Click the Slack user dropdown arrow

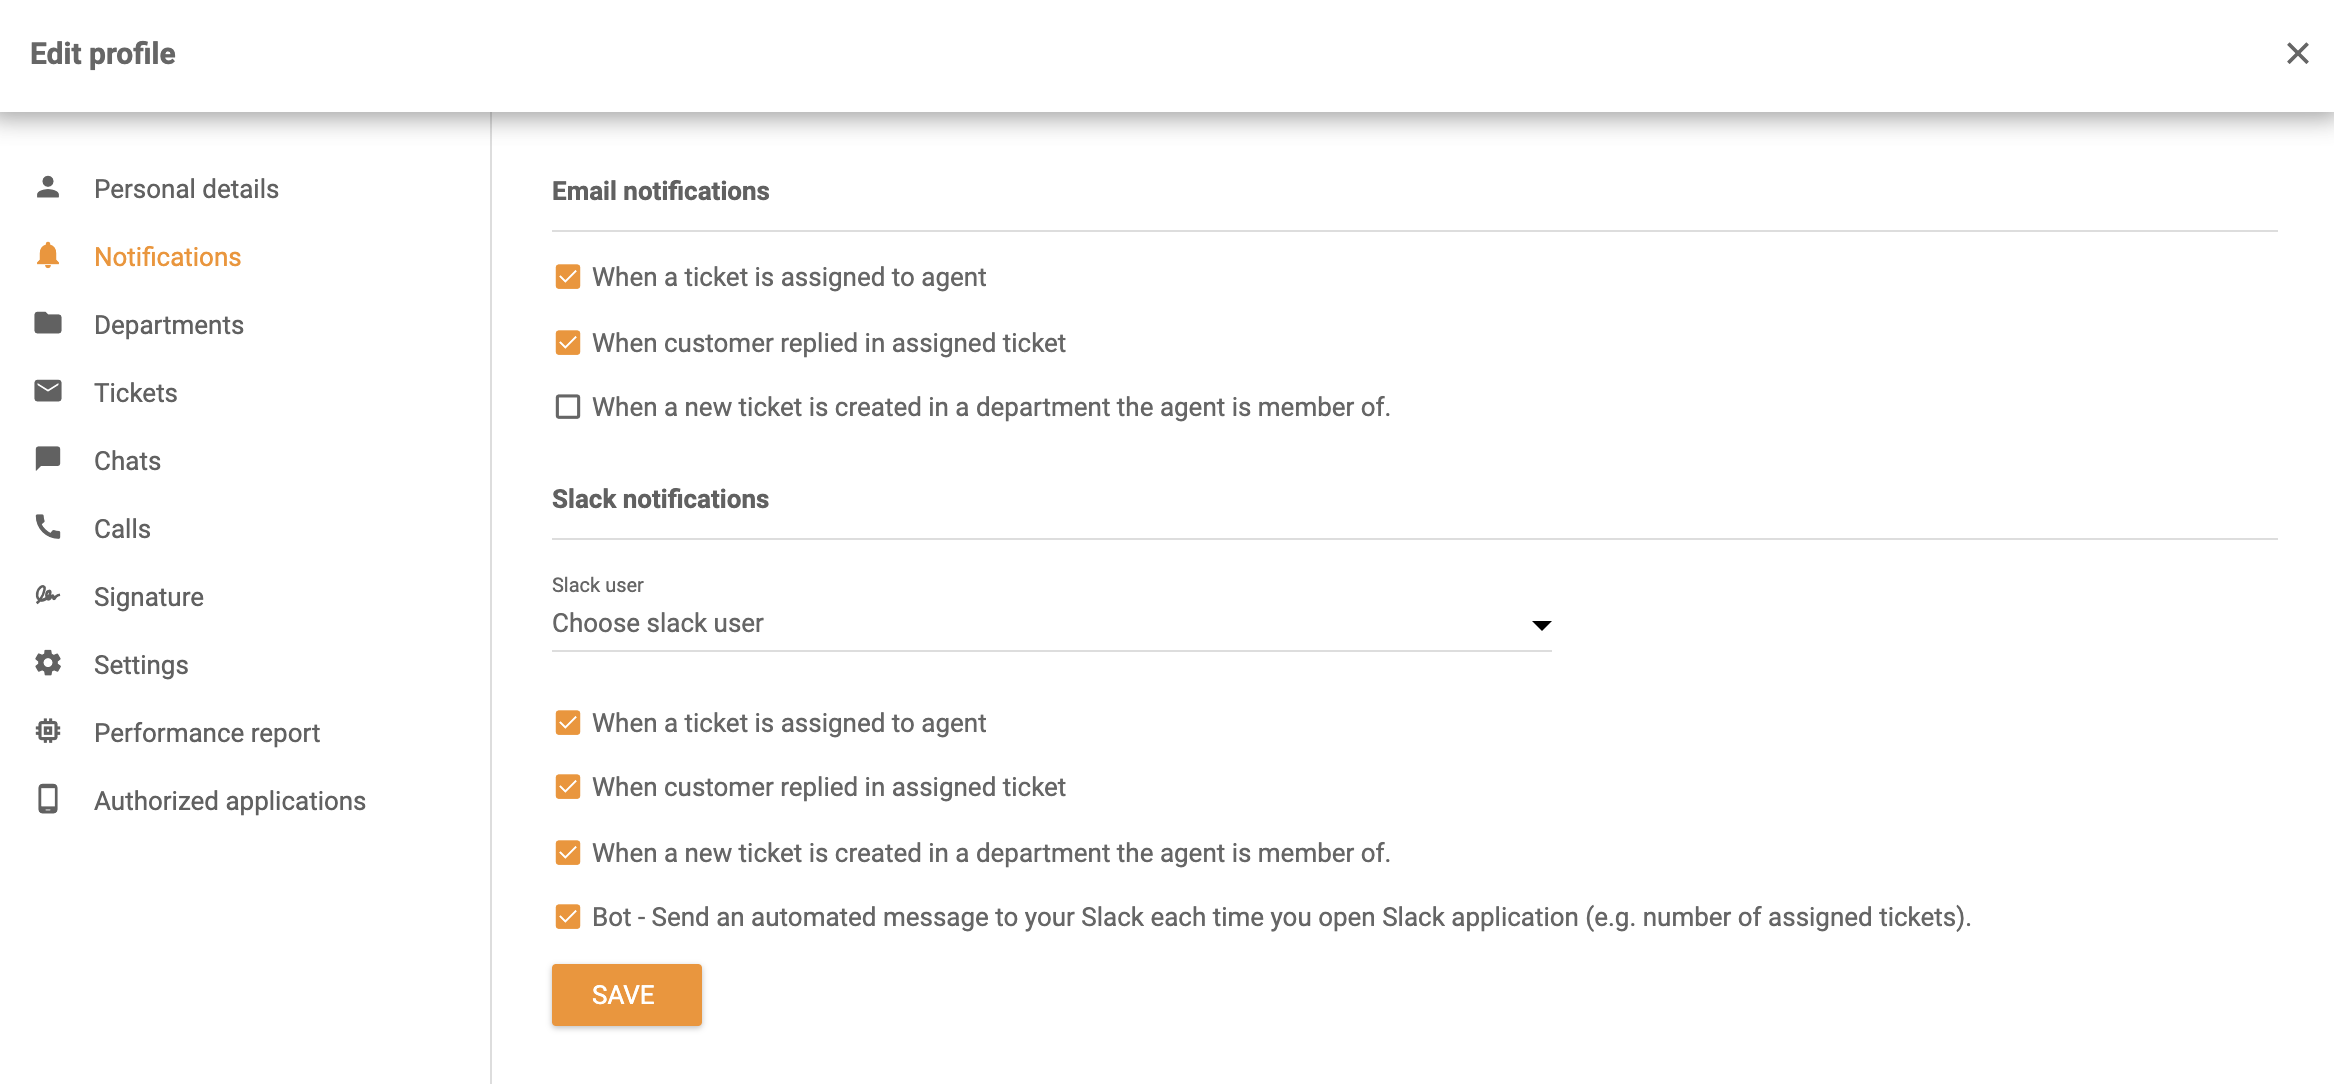click(1541, 626)
